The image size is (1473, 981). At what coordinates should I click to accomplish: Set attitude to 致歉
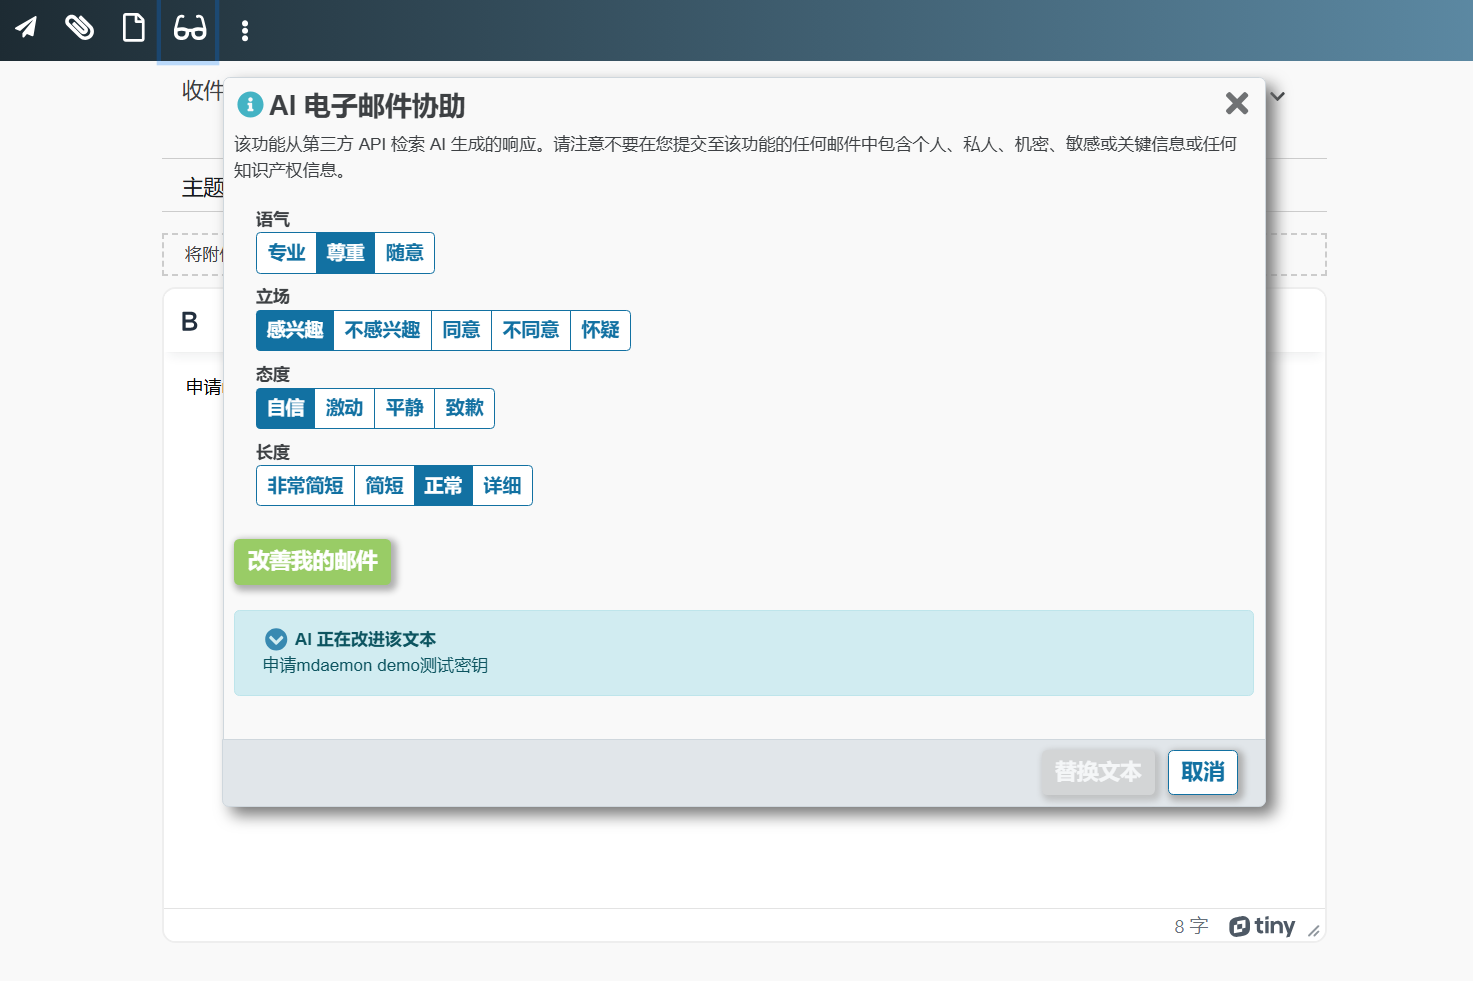point(465,408)
